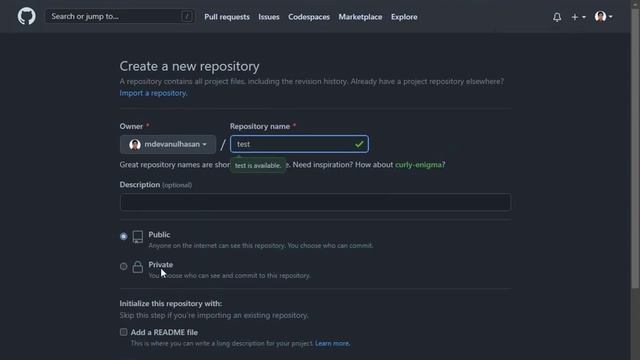Open the user avatar menu in header
This screenshot has width=640, height=360.
[x=603, y=17]
